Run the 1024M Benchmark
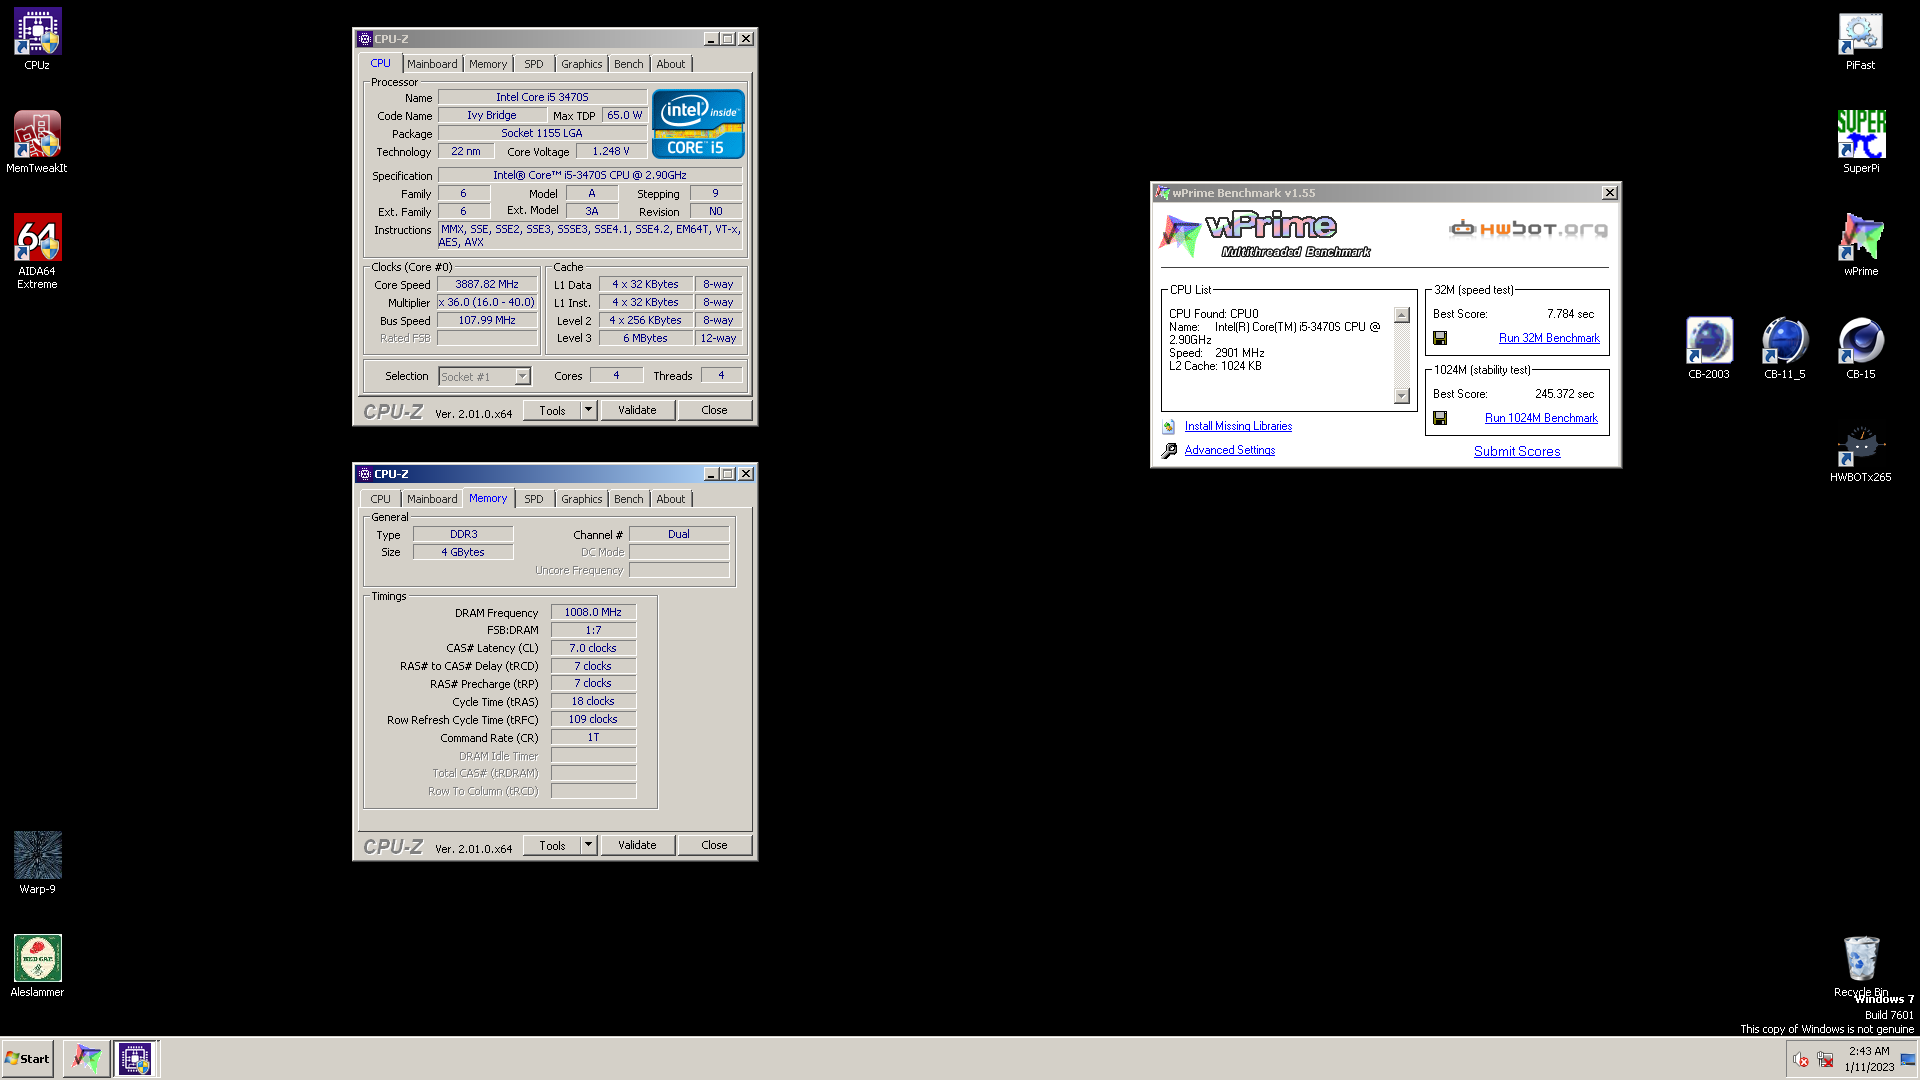 coord(1541,418)
